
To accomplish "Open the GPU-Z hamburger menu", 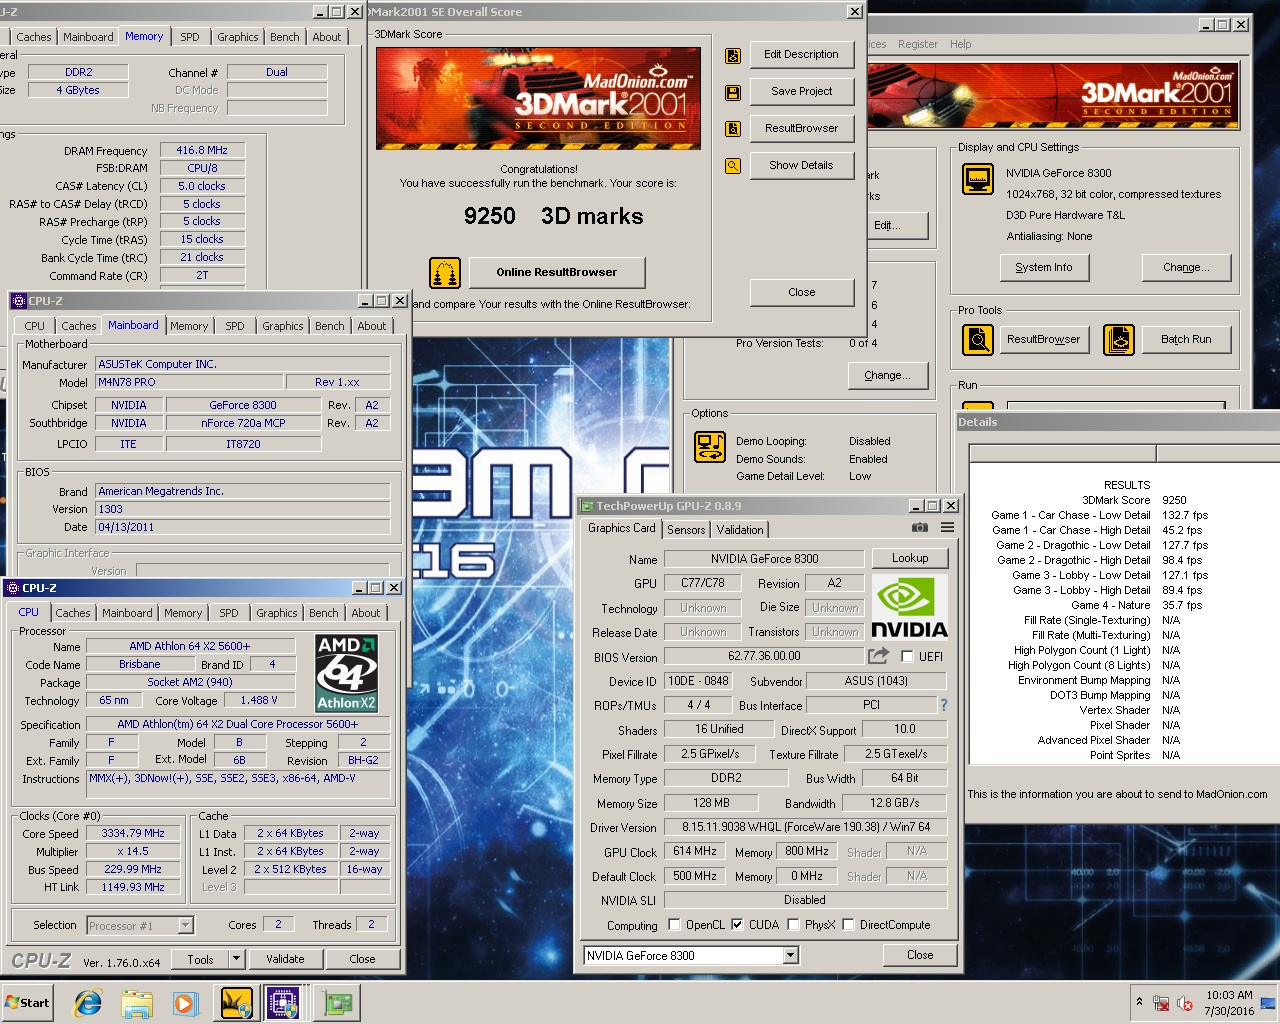I will pyautogui.click(x=947, y=528).
